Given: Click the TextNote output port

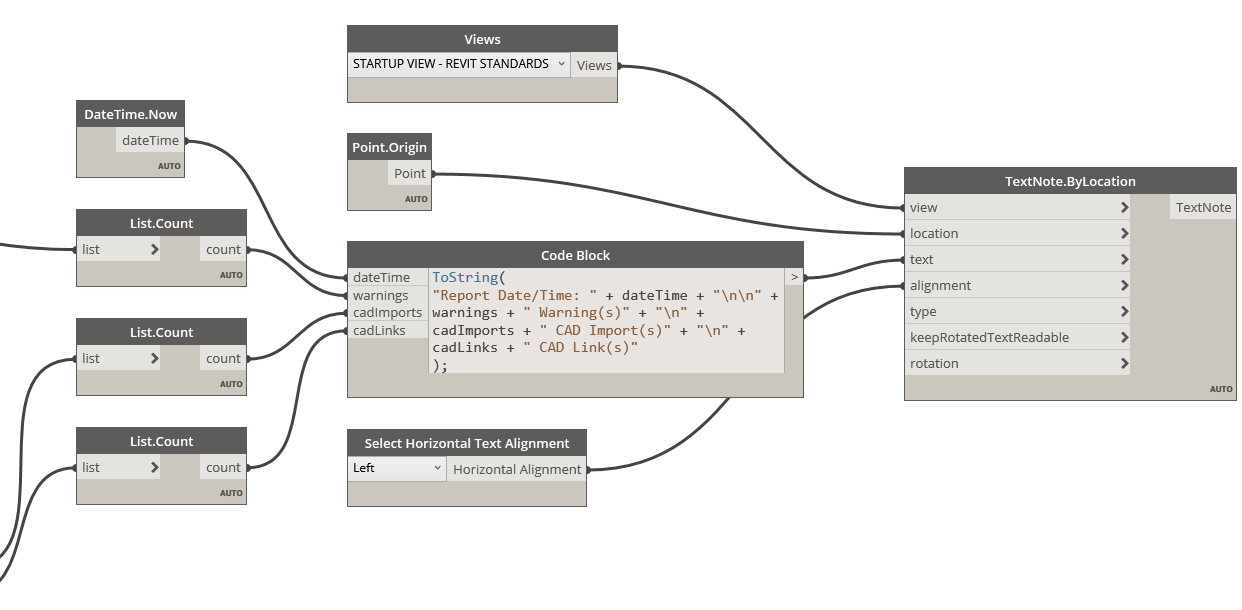Looking at the screenshot, I should pos(1203,207).
